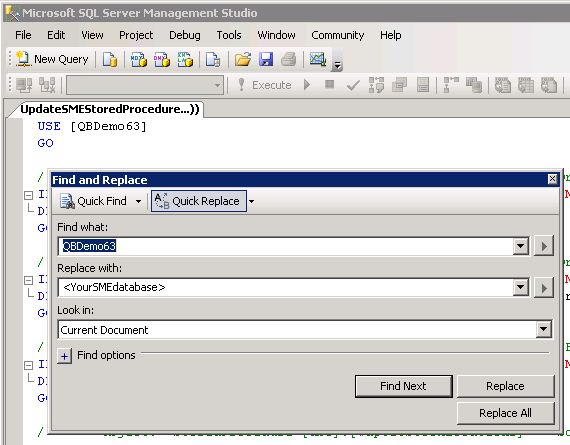Click the Find Next button
This screenshot has width=570, height=445.
click(404, 386)
